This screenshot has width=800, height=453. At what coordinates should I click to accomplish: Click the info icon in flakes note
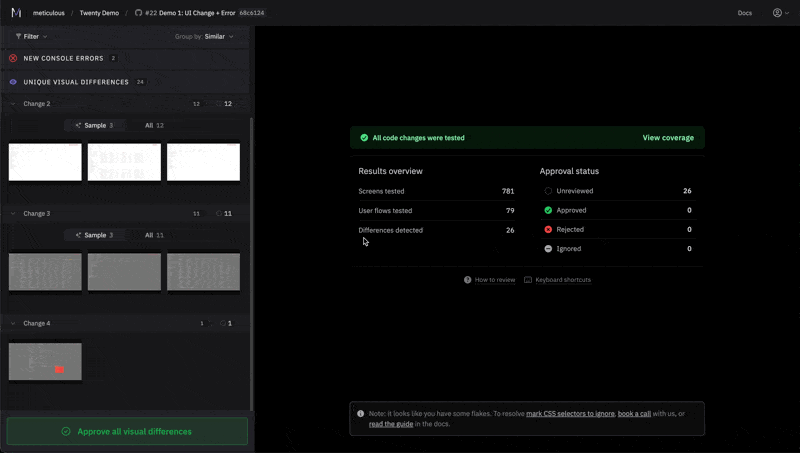click(x=361, y=414)
